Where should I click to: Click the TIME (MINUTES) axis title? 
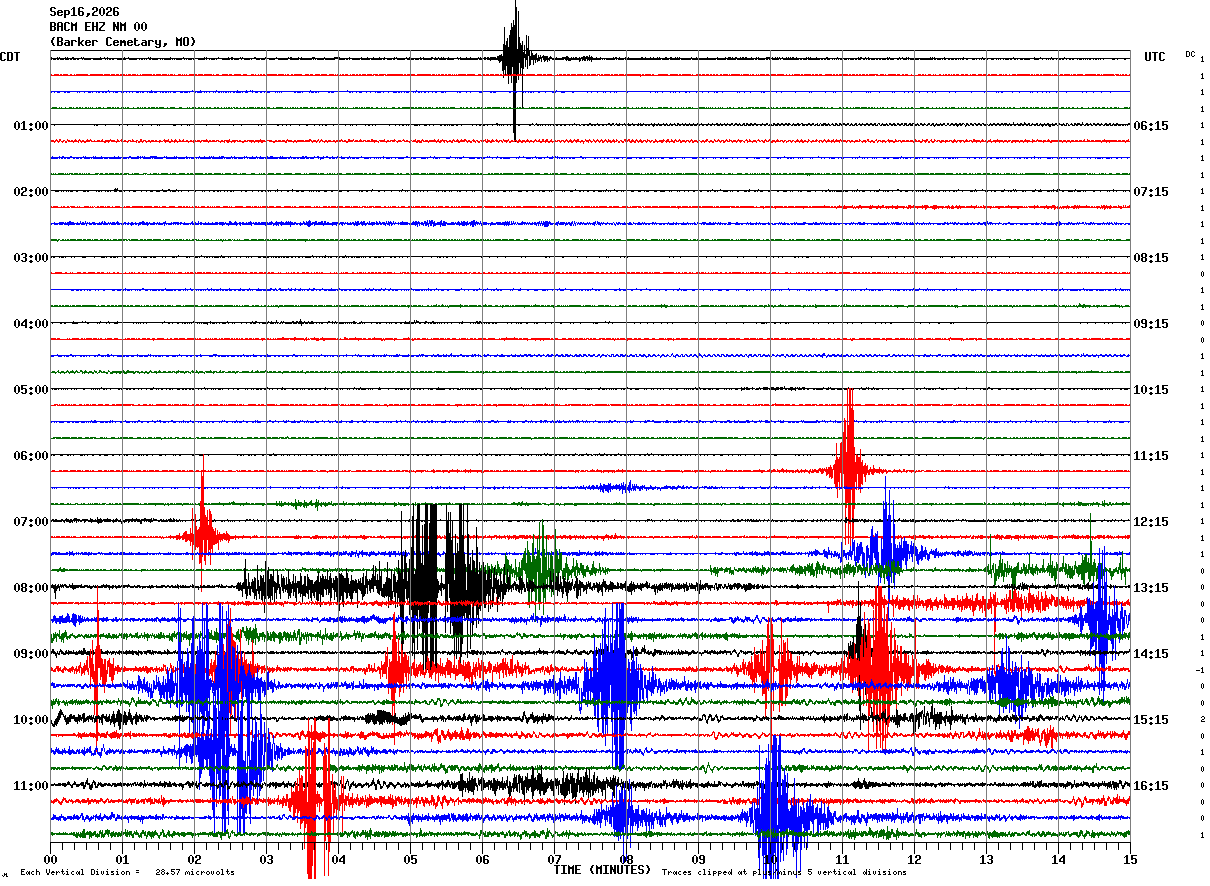tap(602, 870)
